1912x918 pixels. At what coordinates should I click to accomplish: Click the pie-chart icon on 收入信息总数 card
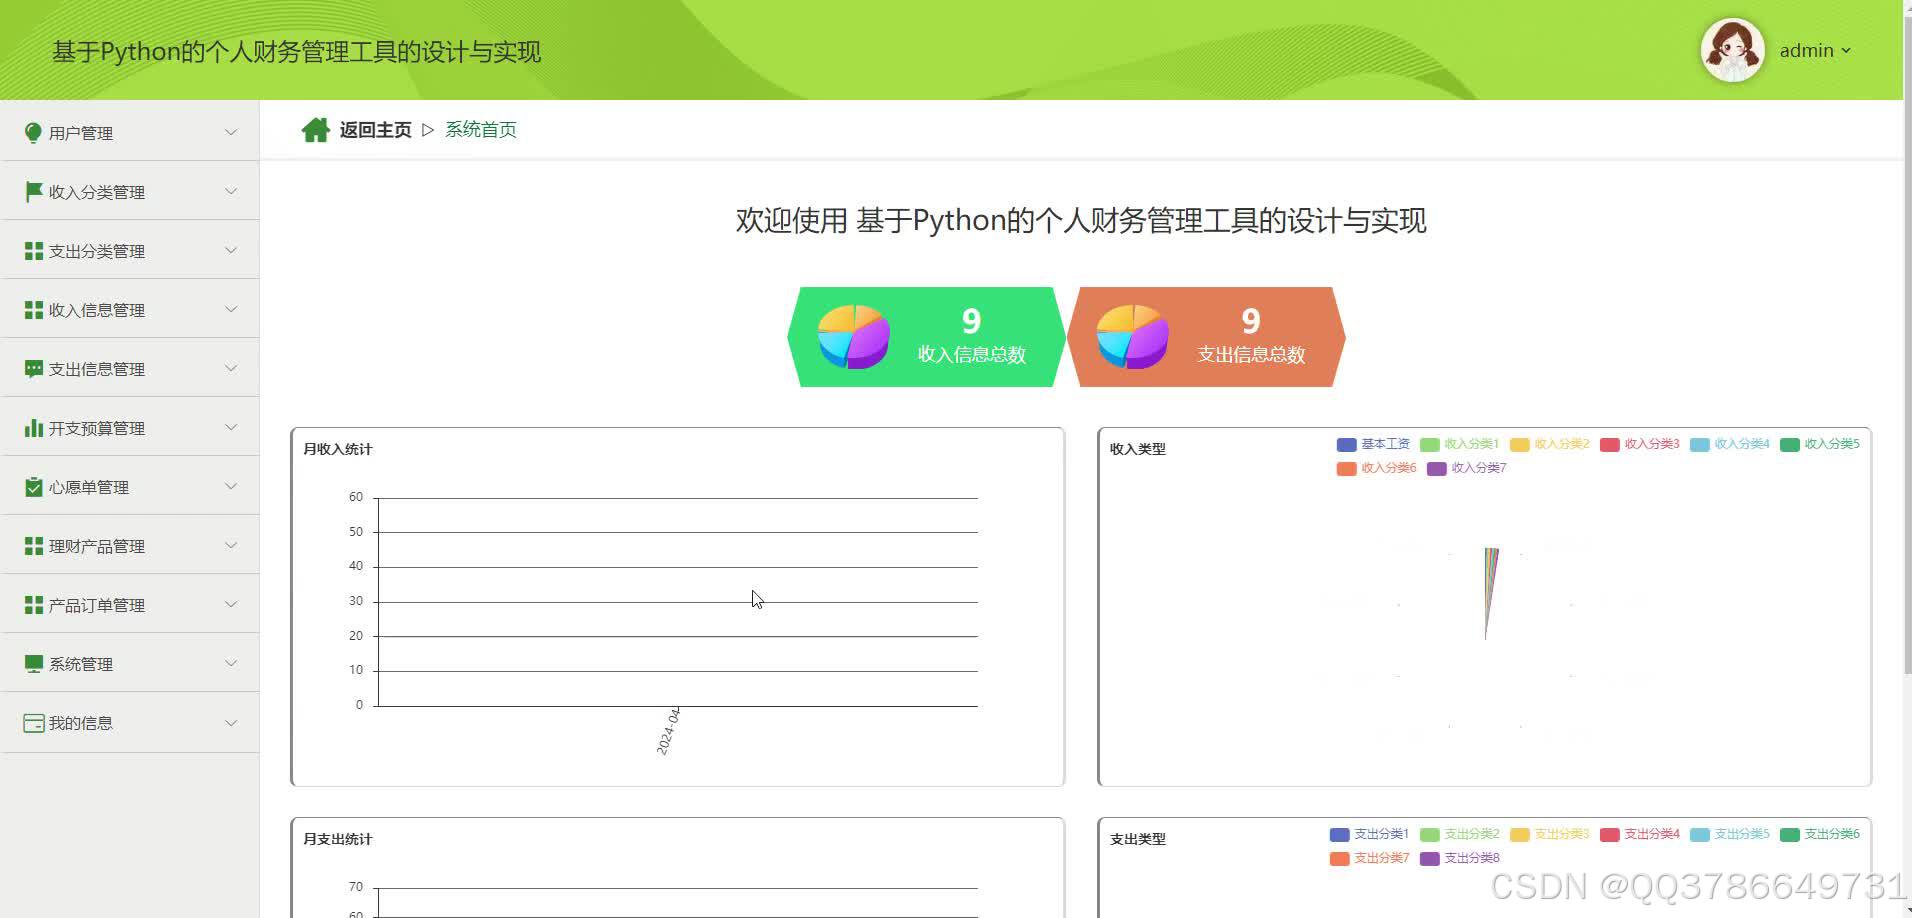point(853,336)
